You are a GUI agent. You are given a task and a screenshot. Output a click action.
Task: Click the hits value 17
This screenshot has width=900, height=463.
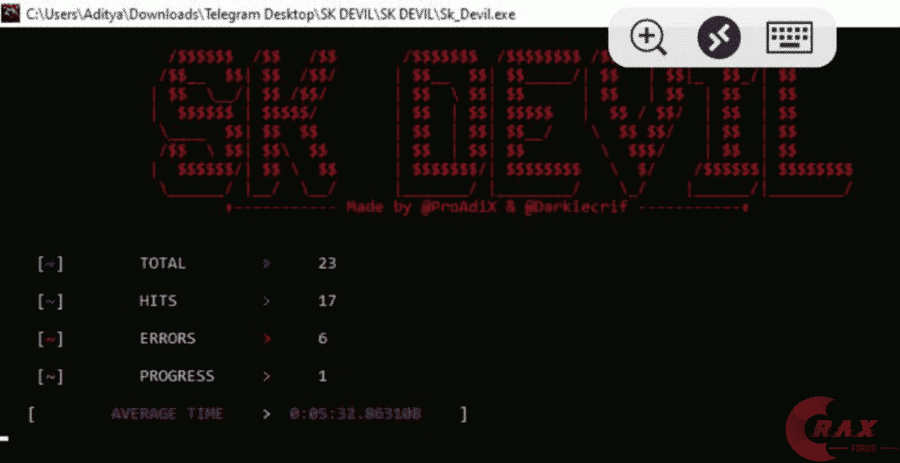(327, 301)
